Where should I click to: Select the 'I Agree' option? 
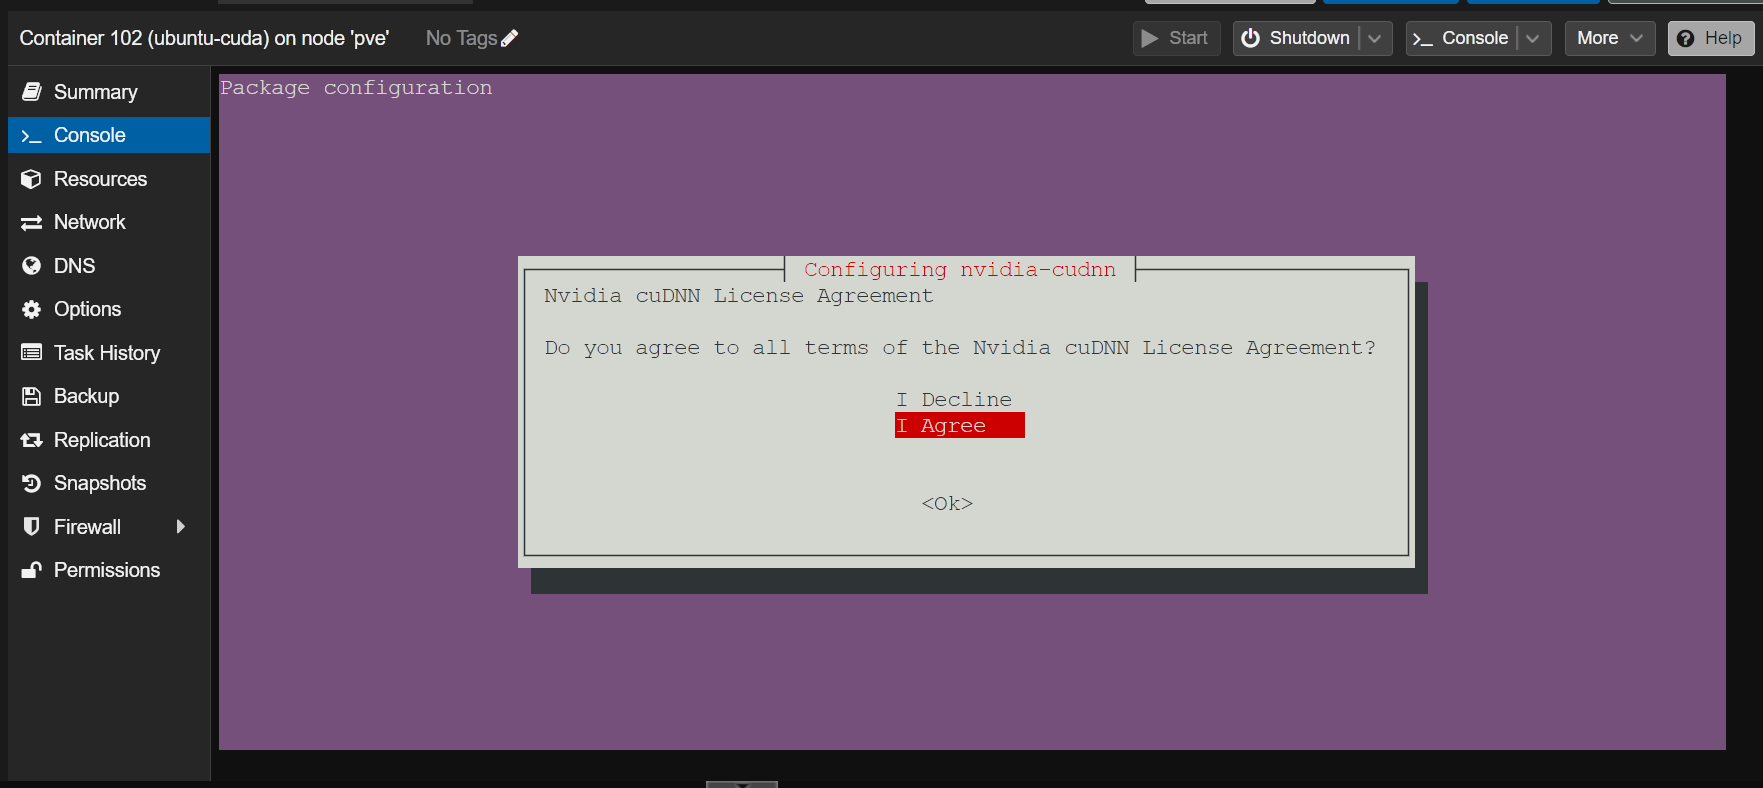(960, 426)
